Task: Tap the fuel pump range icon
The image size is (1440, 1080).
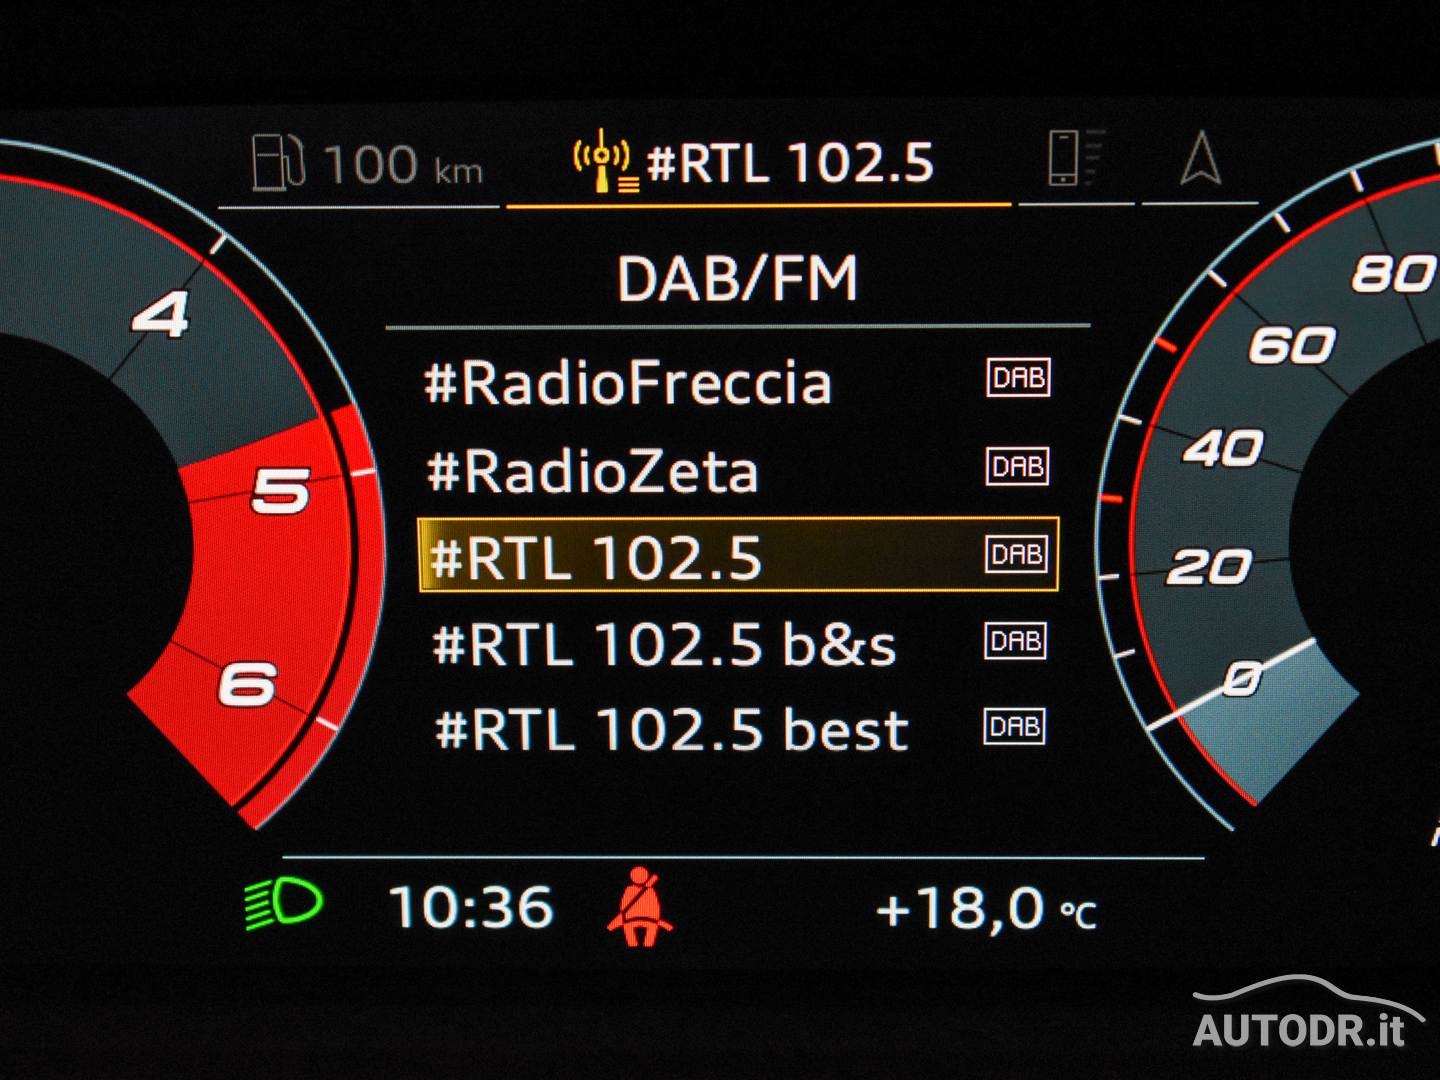Action: 277,163
